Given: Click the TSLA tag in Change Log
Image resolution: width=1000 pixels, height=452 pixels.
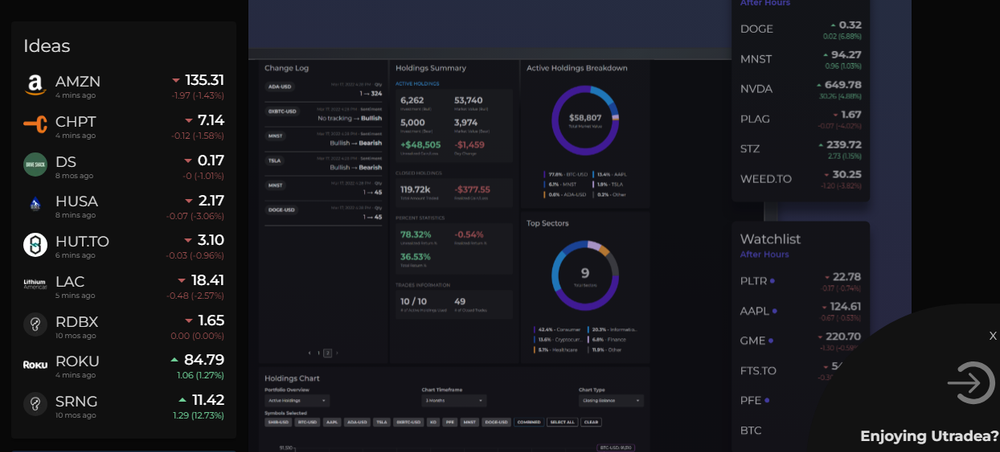Looking at the screenshot, I should click(x=275, y=161).
